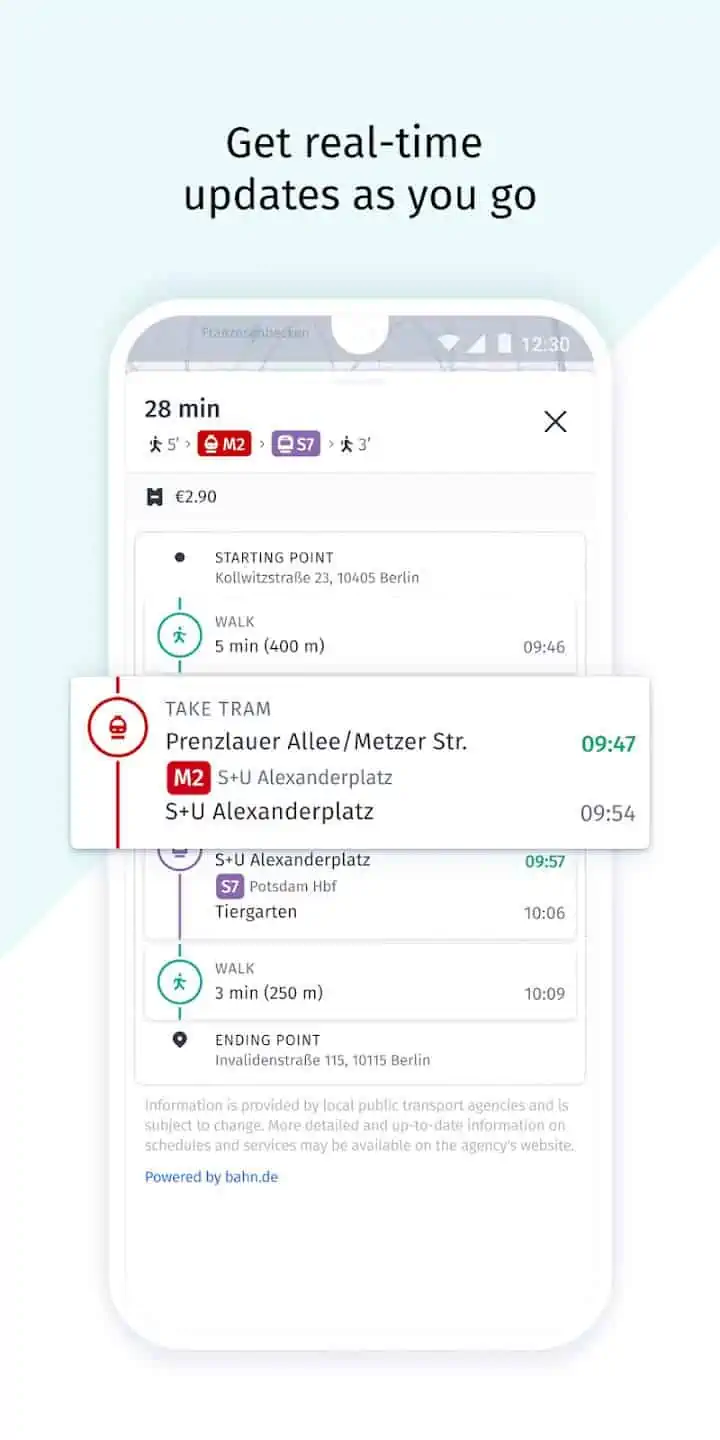Select the €2.90 ticket price row
This screenshot has height=1440, width=720.
(x=360, y=497)
